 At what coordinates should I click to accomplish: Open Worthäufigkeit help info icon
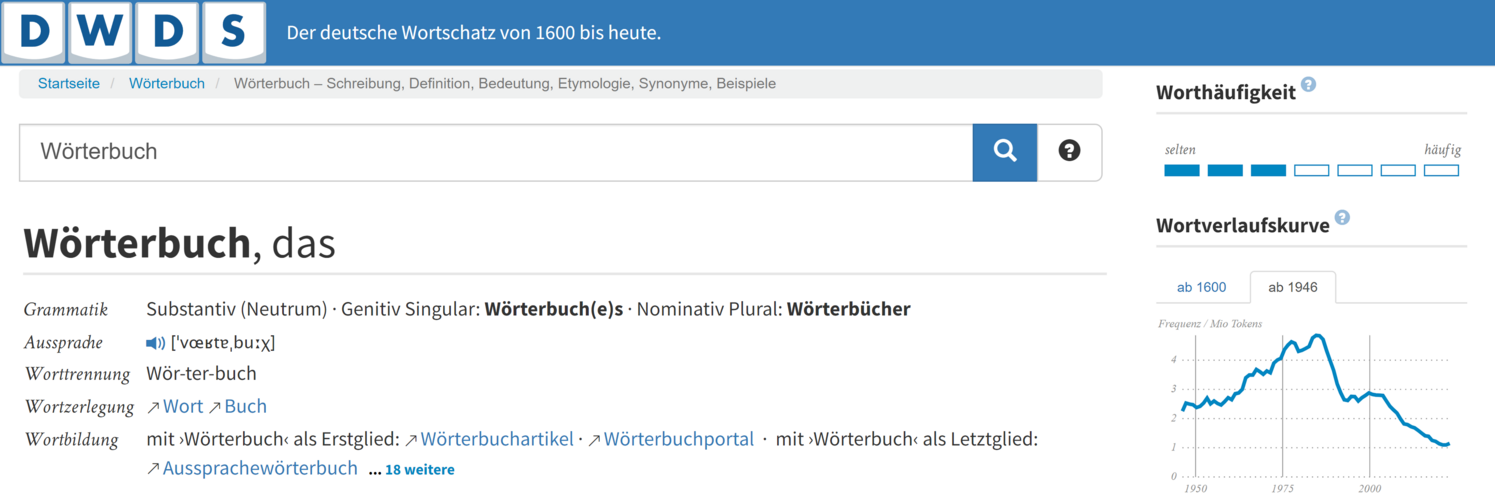1308,86
